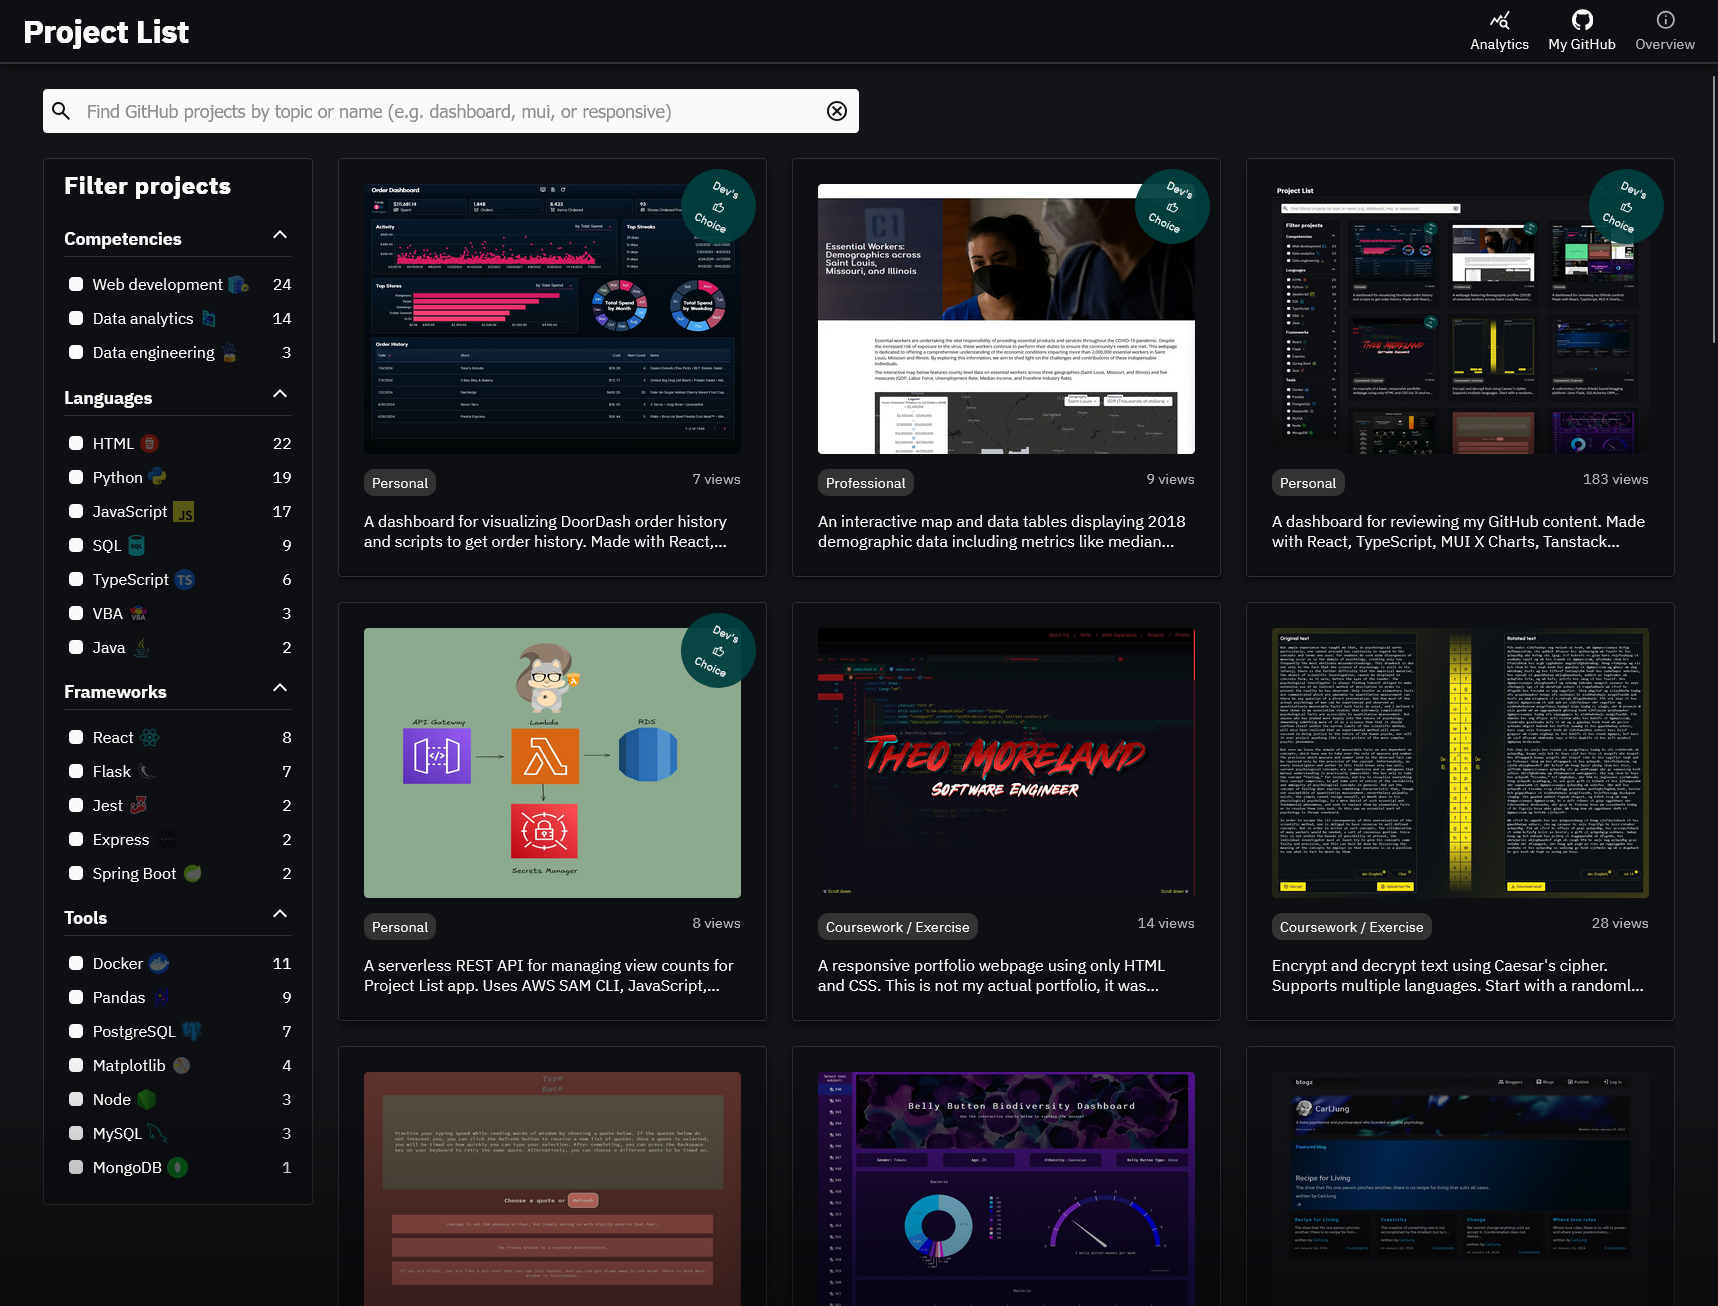Tick the Docker tool checkbox
The height and width of the screenshot is (1306, 1718).
click(x=76, y=964)
